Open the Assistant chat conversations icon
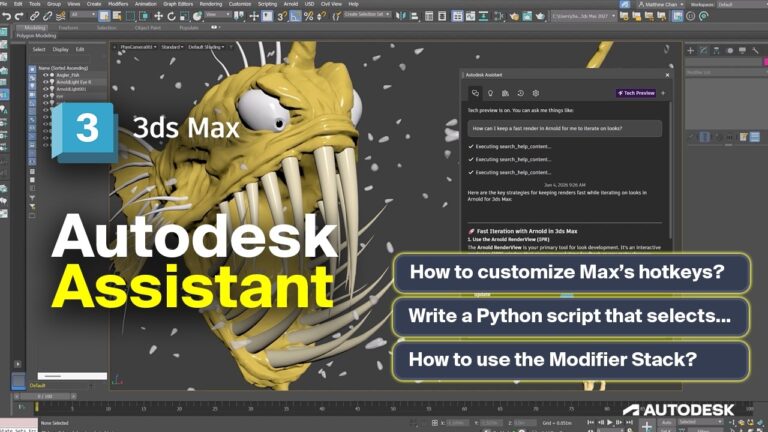This screenshot has height=432, width=768. (475, 93)
